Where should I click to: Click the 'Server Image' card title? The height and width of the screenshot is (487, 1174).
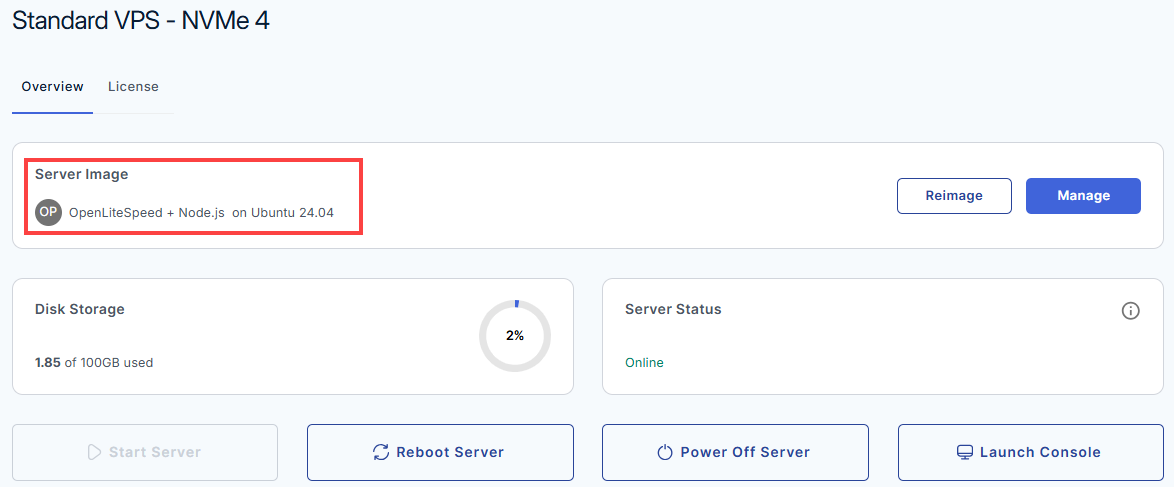82,175
